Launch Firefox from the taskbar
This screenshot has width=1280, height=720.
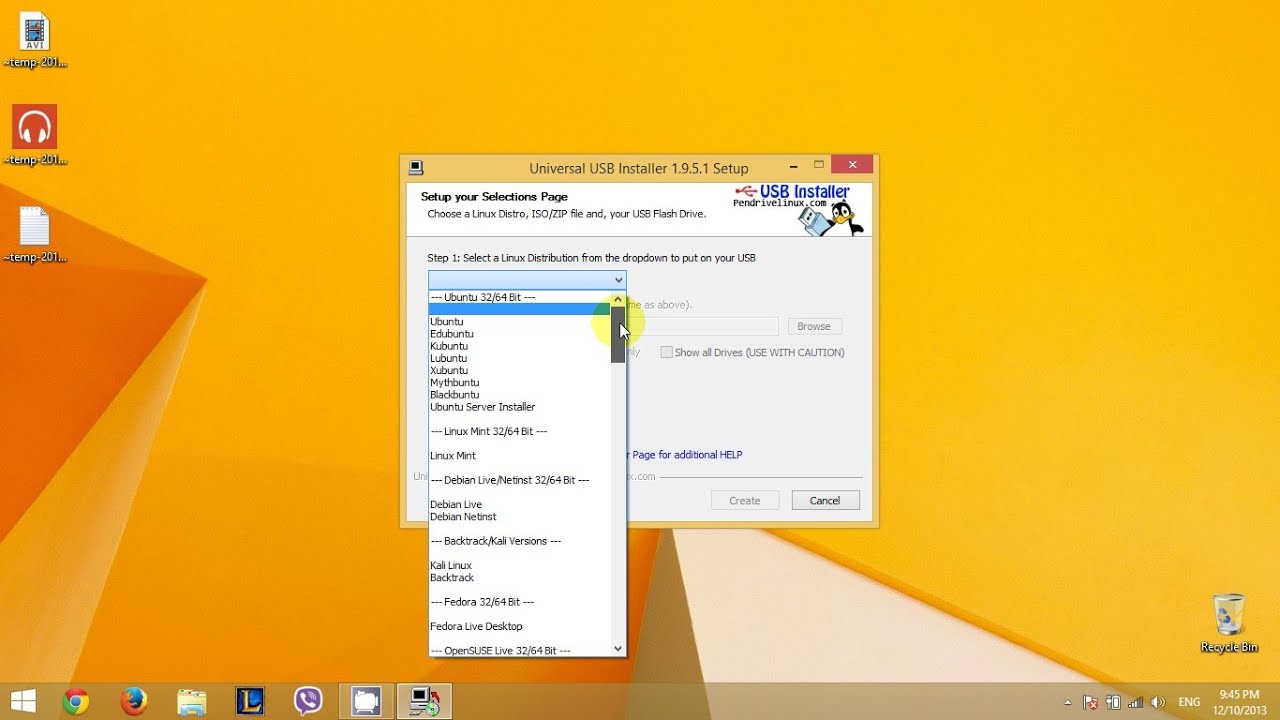(133, 701)
